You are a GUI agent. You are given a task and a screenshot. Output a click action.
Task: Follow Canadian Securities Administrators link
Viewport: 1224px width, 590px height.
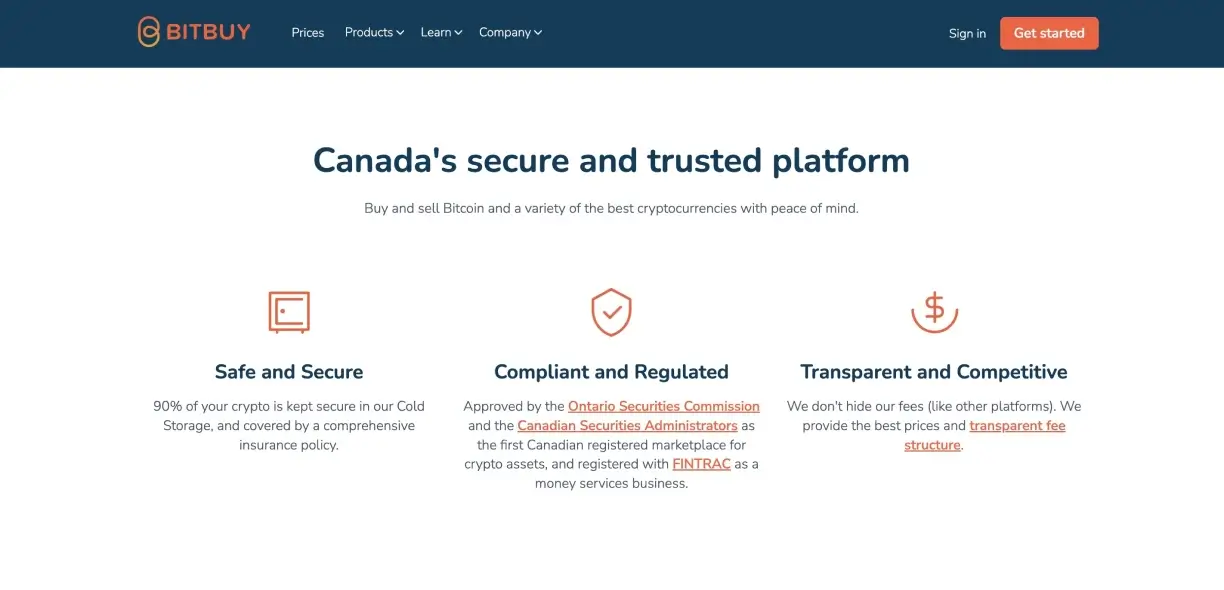point(627,426)
